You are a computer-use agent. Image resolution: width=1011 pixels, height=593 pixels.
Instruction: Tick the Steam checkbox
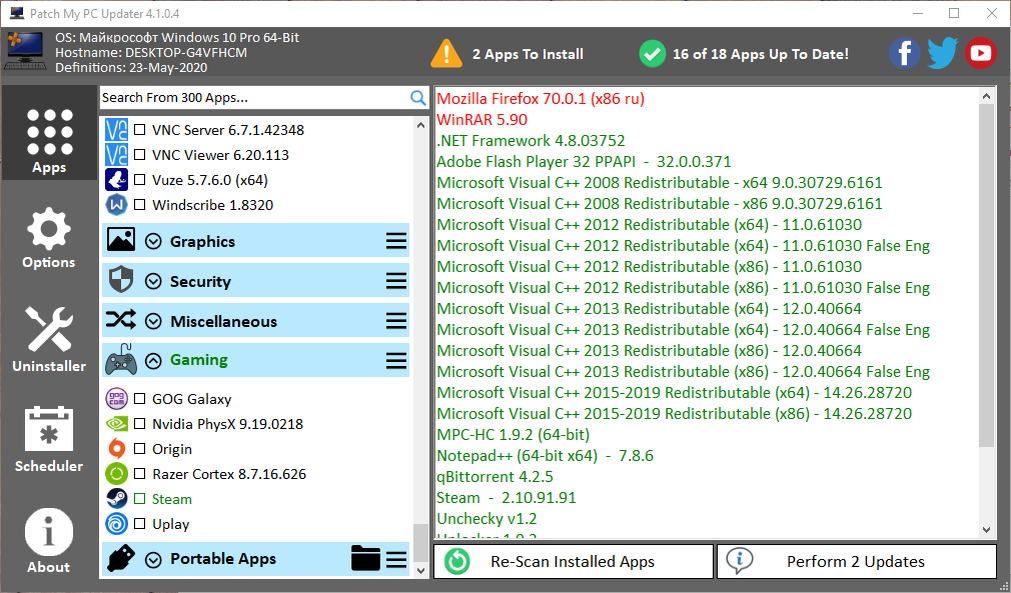pyautogui.click(x=139, y=499)
